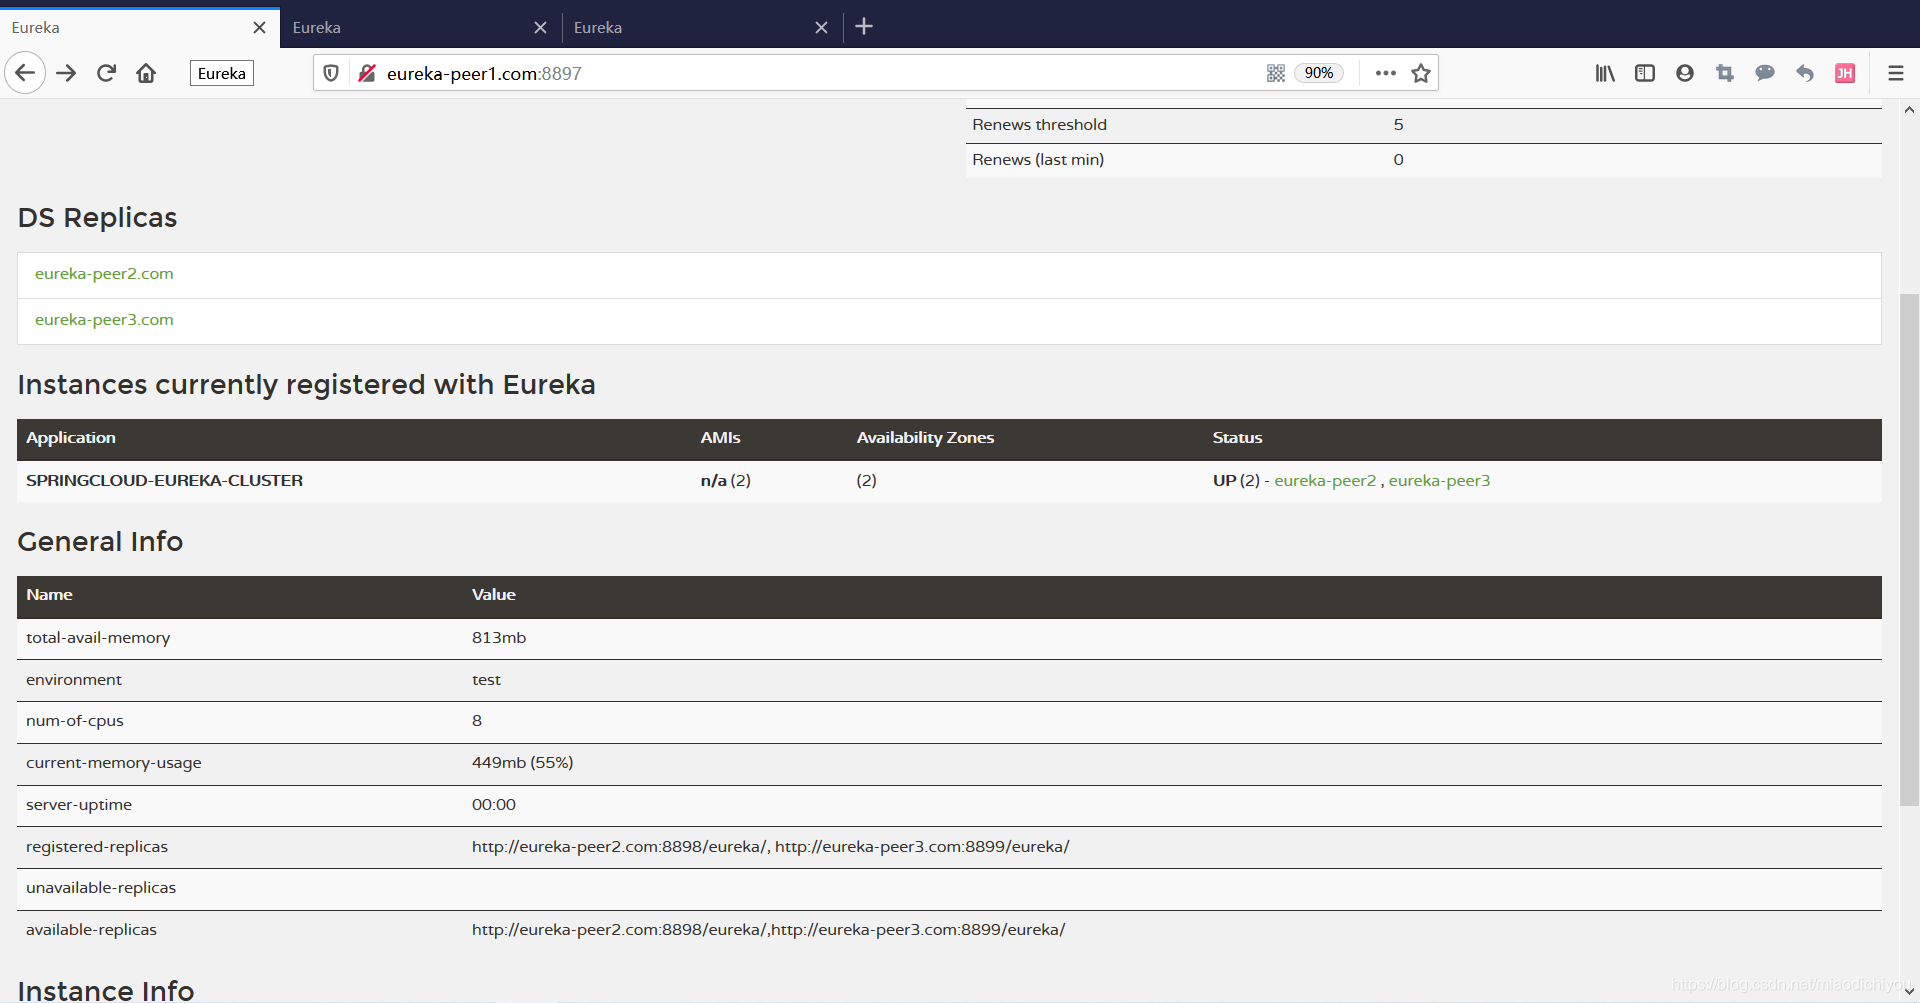Viewport: 1920px width, 1003px height.
Task: Open the Library bookshelf icon
Action: (x=1605, y=73)
